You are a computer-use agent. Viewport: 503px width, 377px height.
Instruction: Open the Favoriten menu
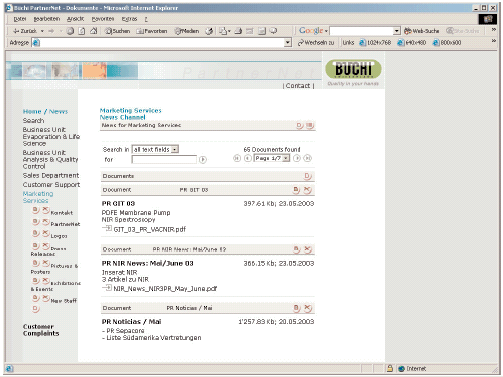103,19
